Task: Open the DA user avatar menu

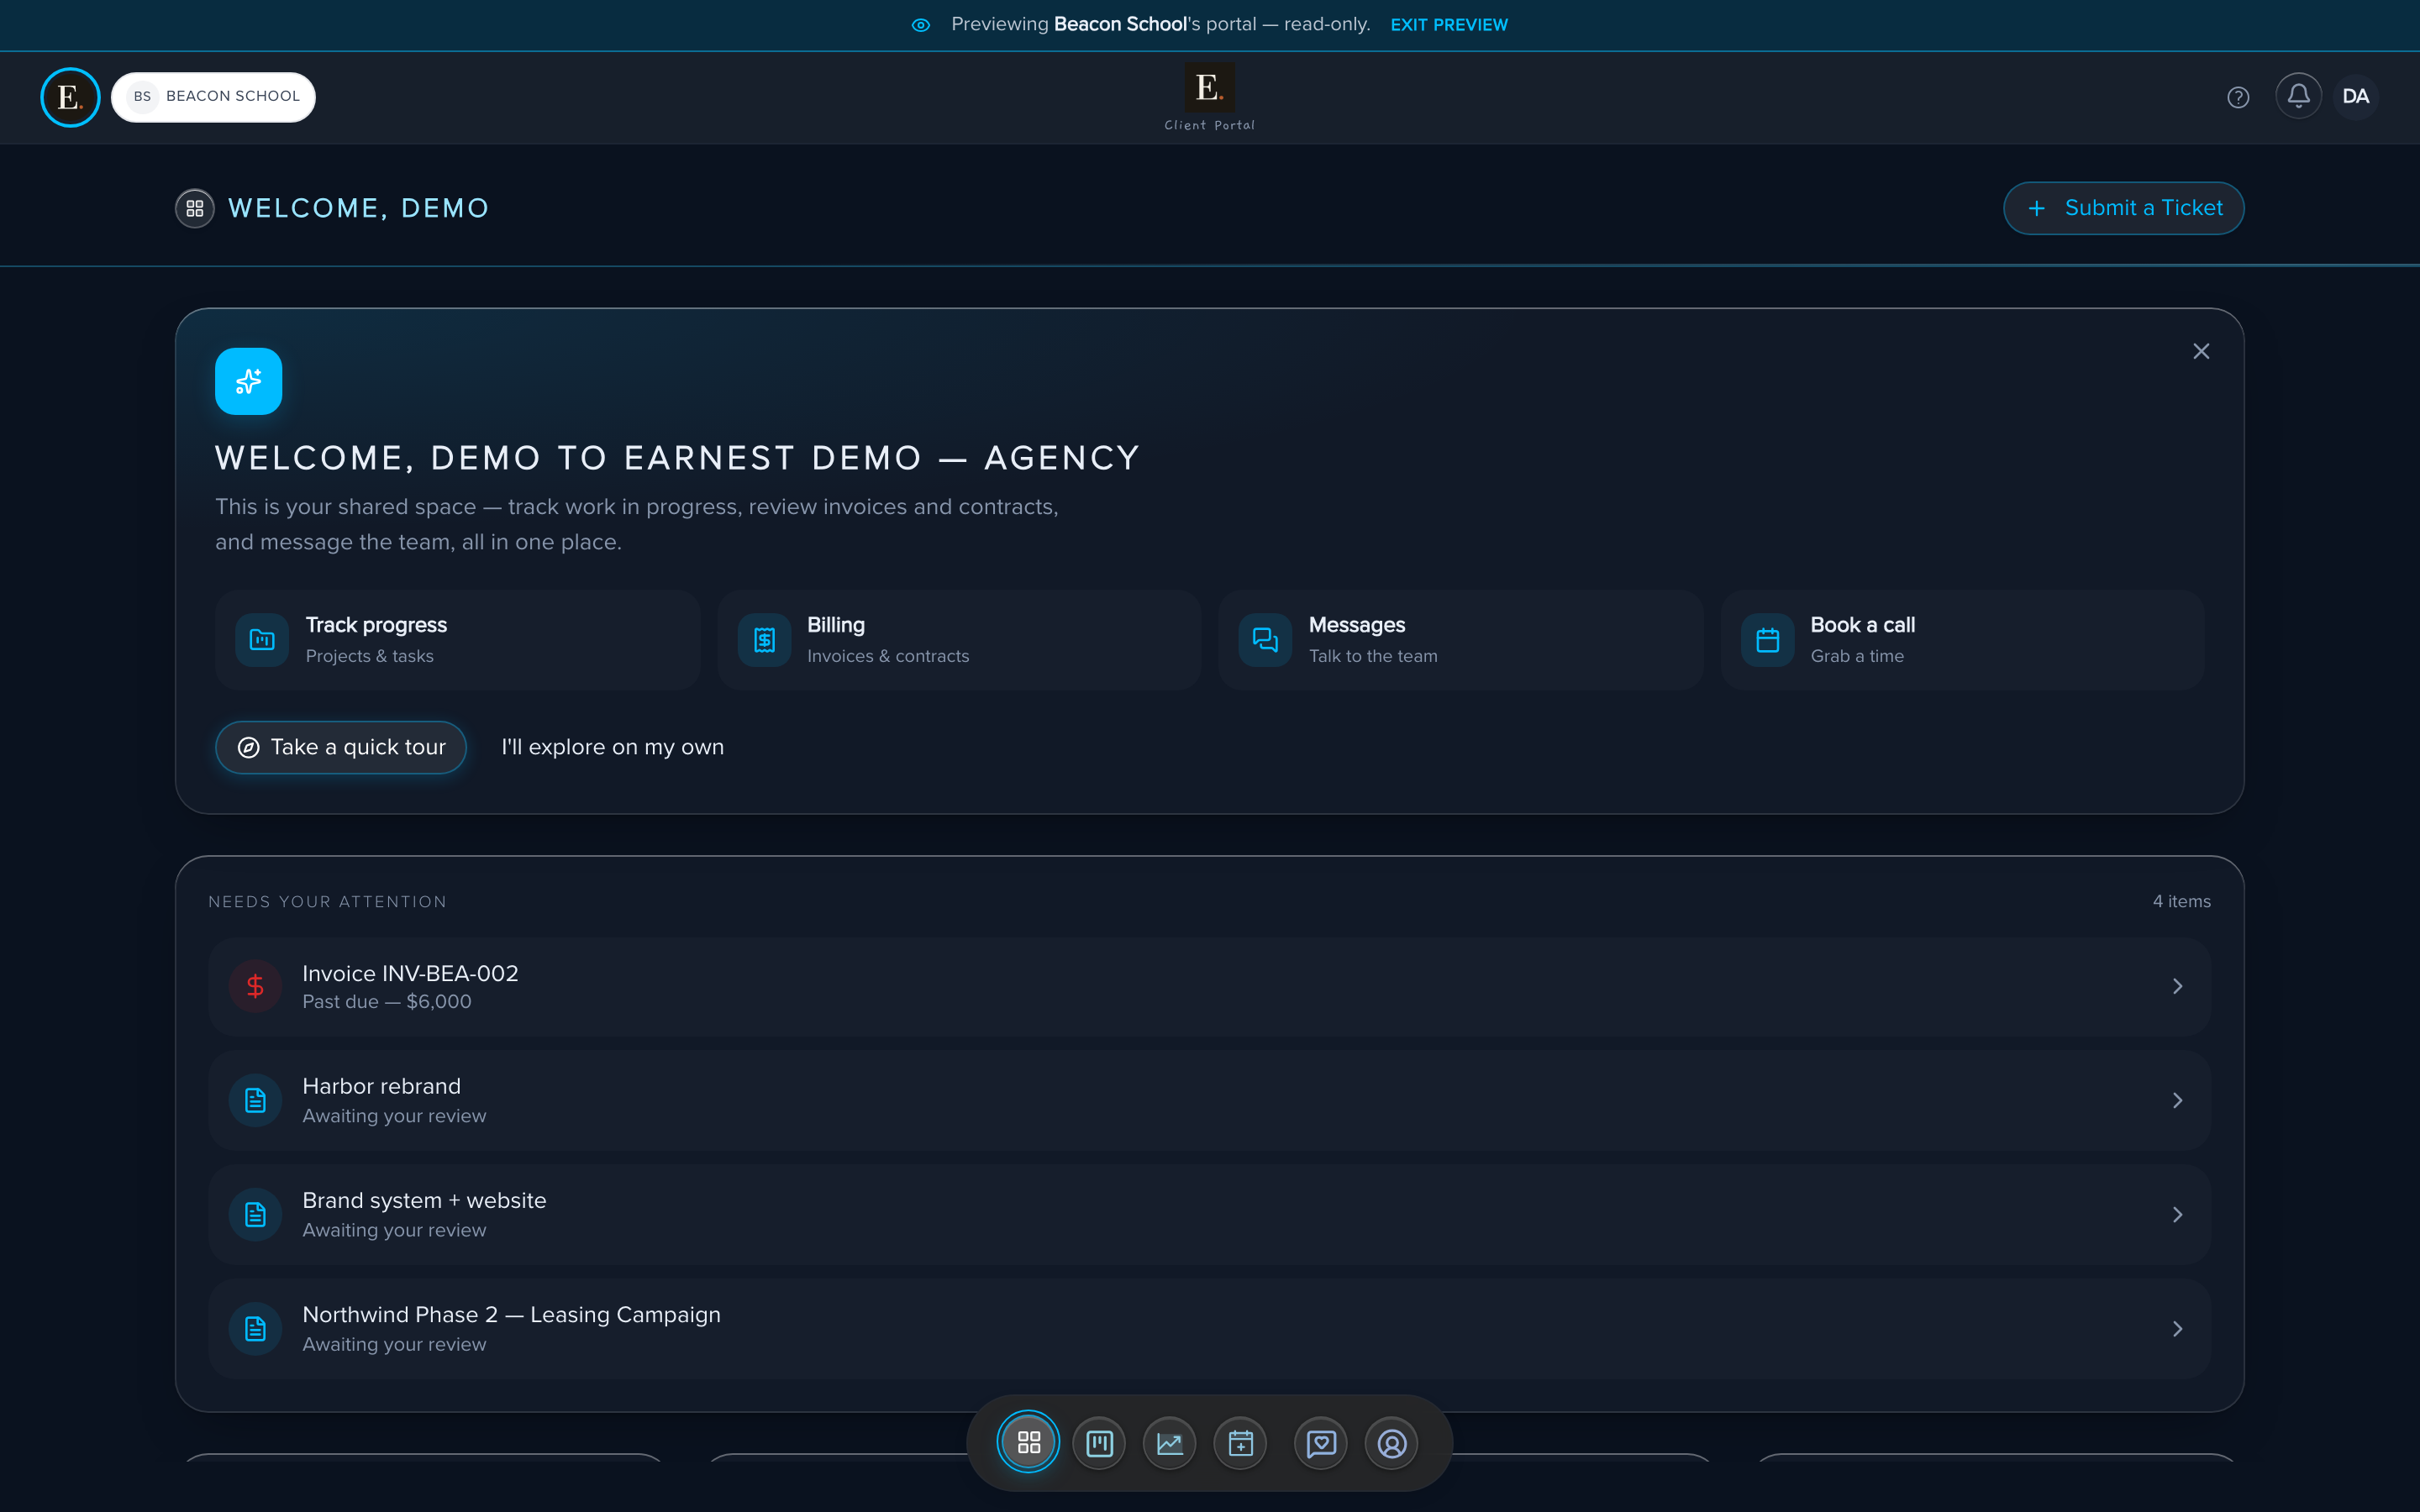Action: click(2355, 97)
